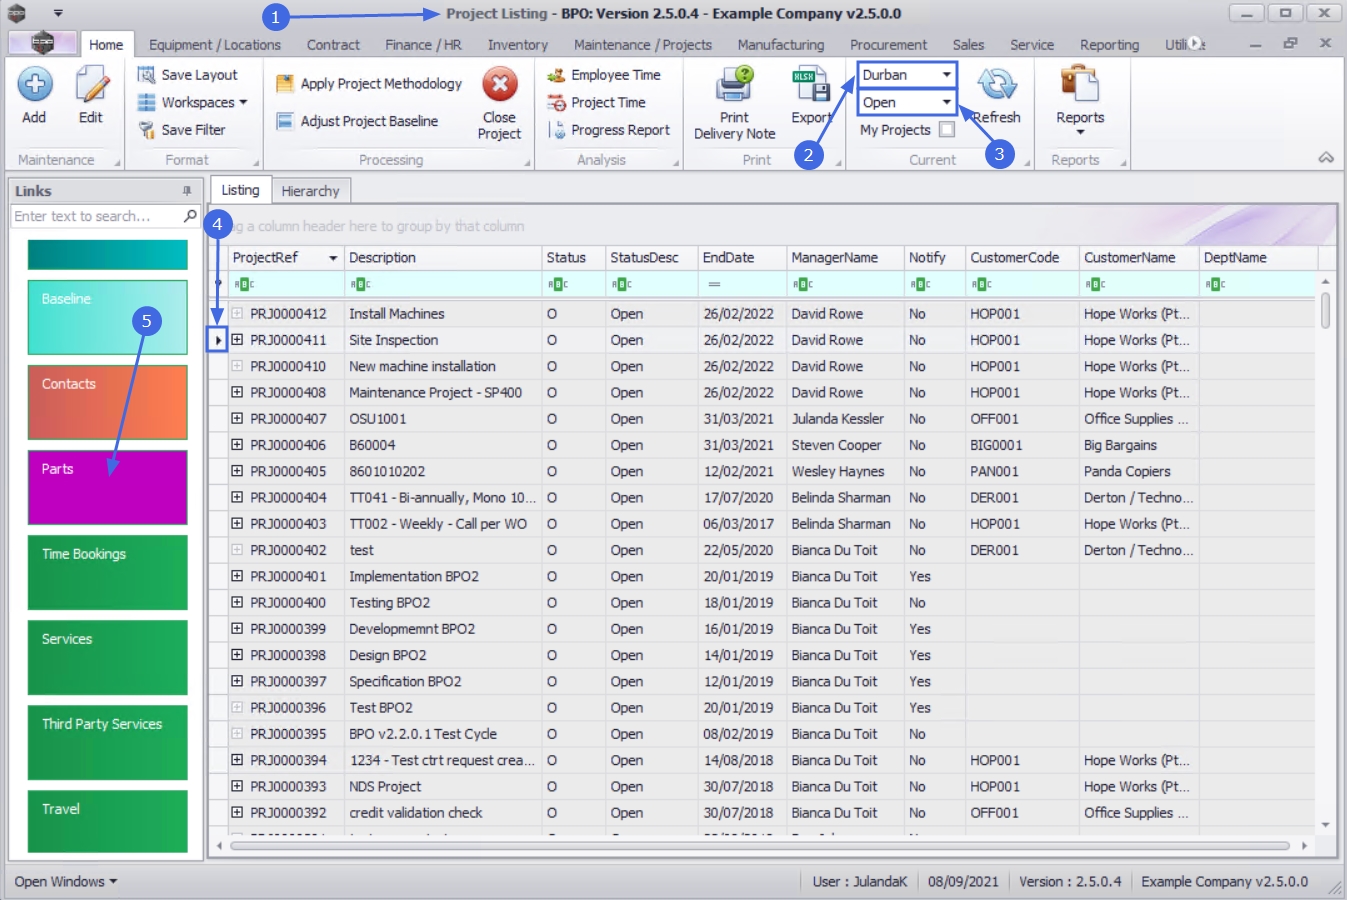Click the Add project icon
Screen dimensions: 1347x900
(x=34, y=85)
